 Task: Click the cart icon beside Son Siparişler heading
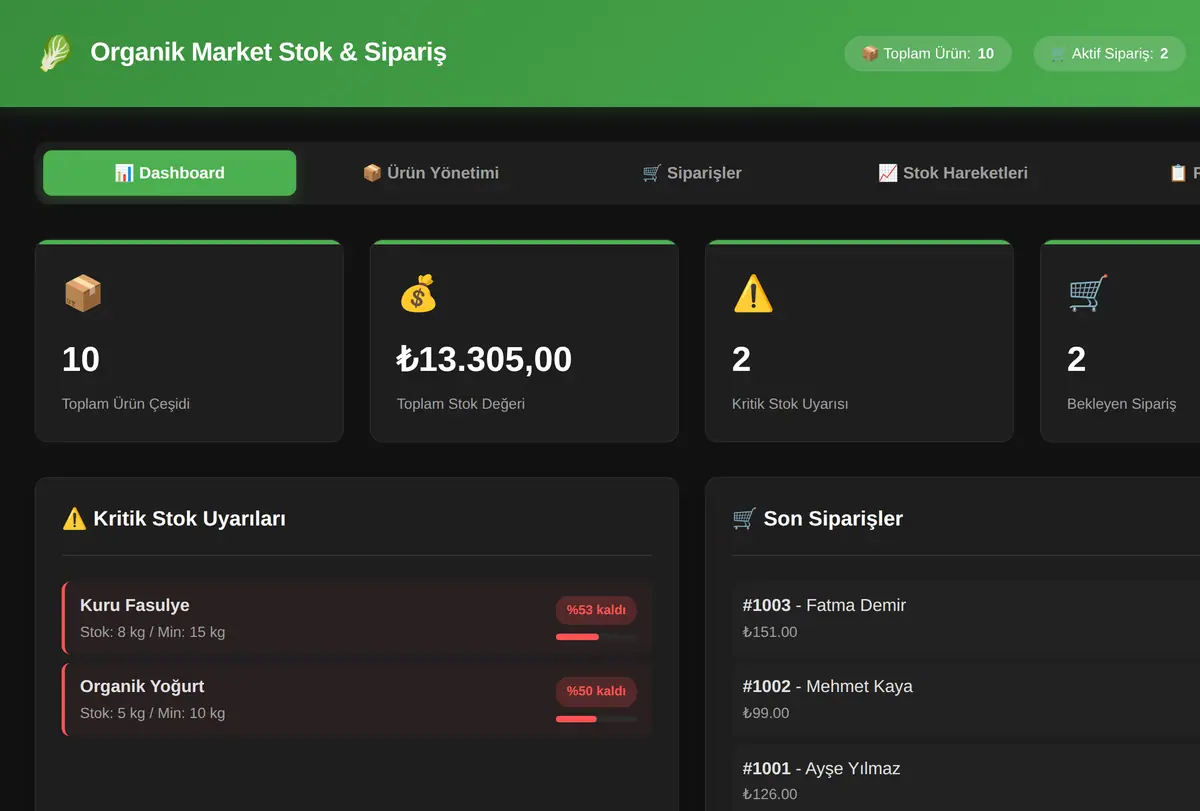[x=744, y=519]
